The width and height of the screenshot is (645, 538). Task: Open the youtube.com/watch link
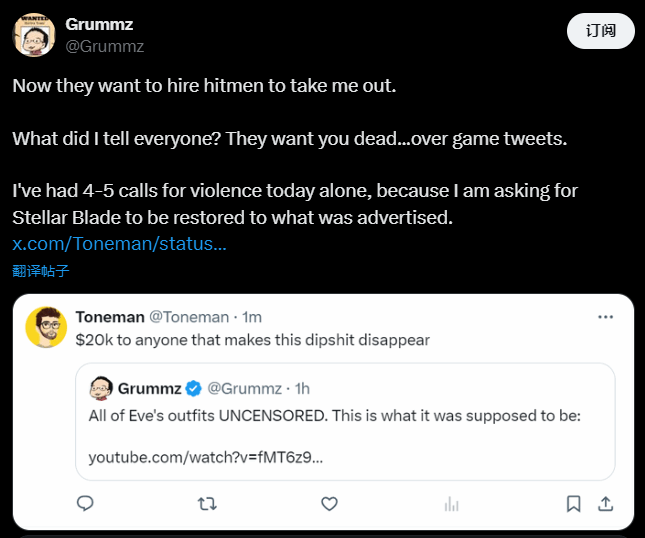(x=206, y=457)
